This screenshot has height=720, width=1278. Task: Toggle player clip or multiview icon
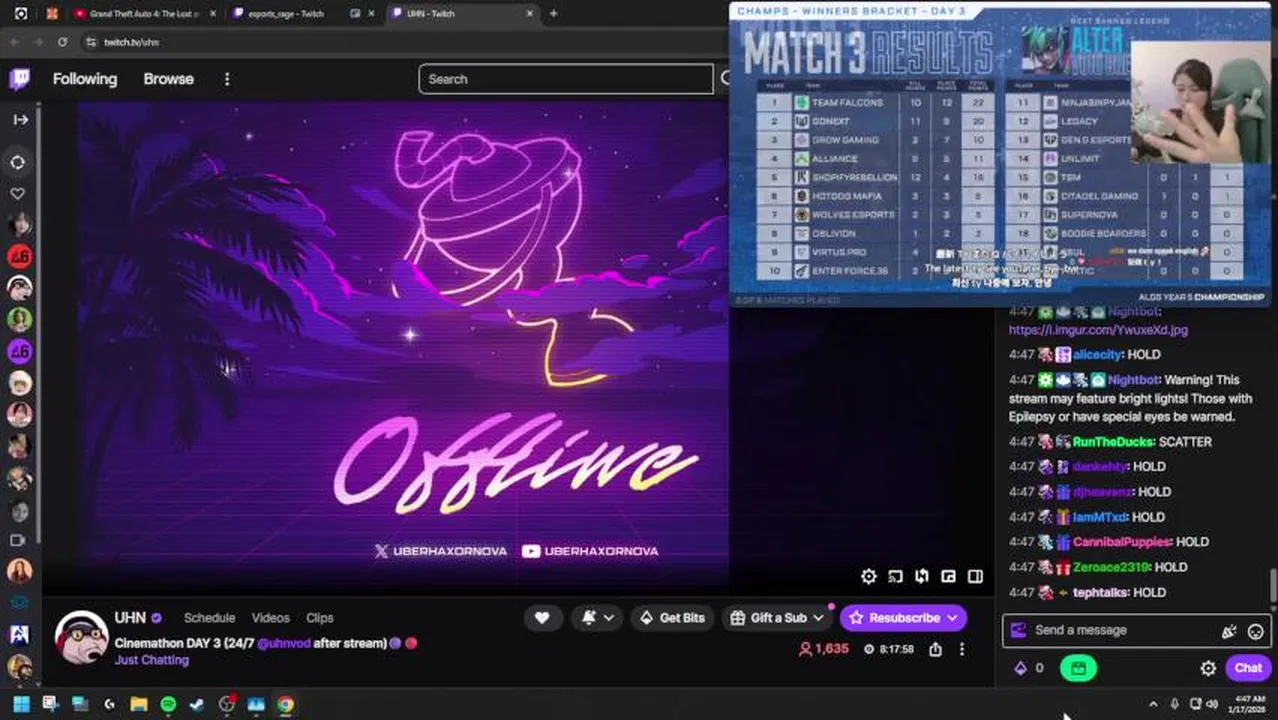pyautogui.click(x=921, y=576)
